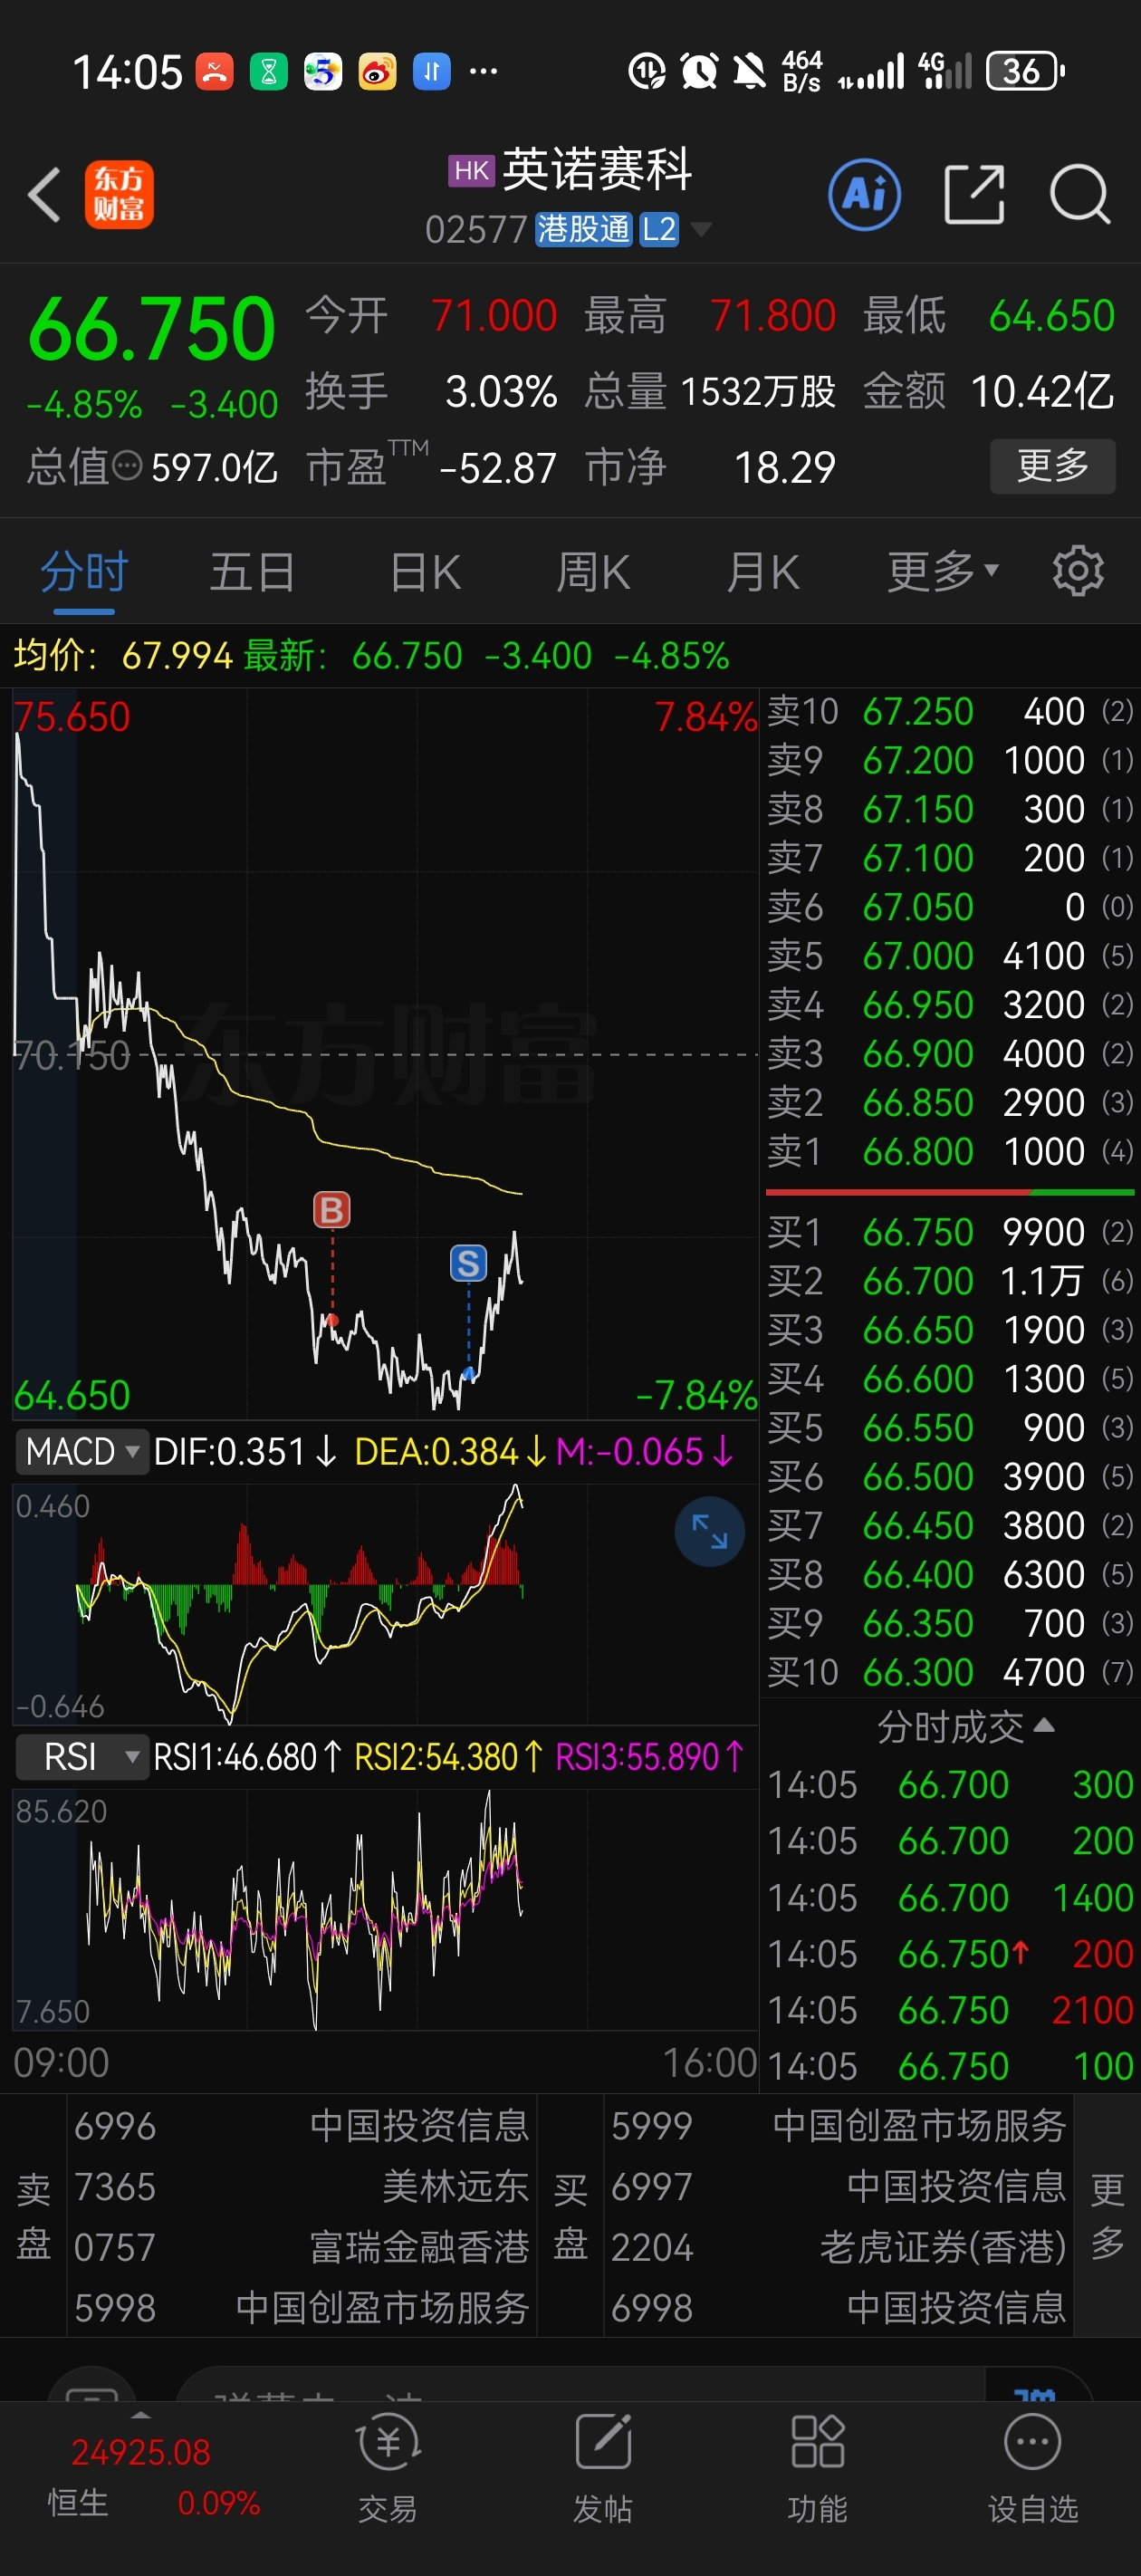Image resolution: width=1141 pixels, height=2576 pixels.
Task: Switch to the 周K tab
Action: [x=594, y=572]
